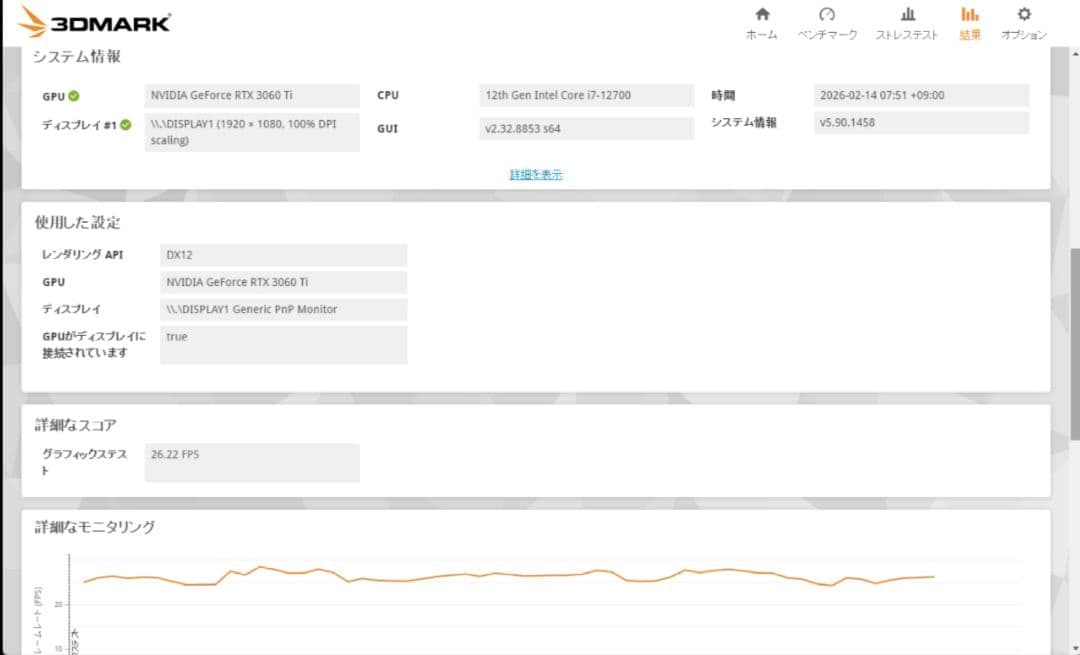This screenshot has width=1080, height=655.
Task: Click the 26.22 FPS graphics test score
Action: pos(252,462)
